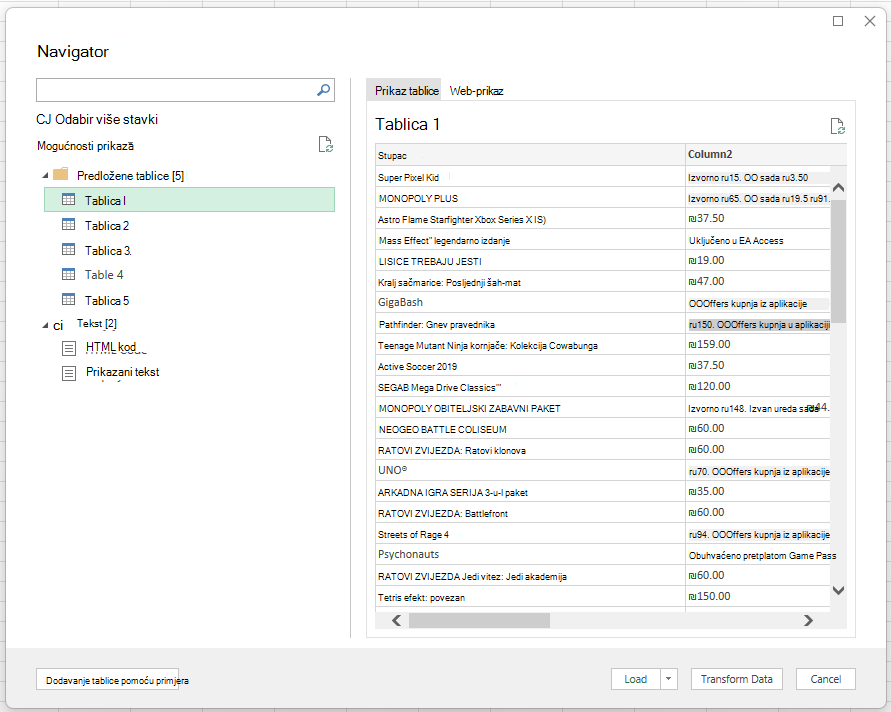
Task: Click refresh icon next to Tablica 1 preview
Action: (x=838, y=126)
